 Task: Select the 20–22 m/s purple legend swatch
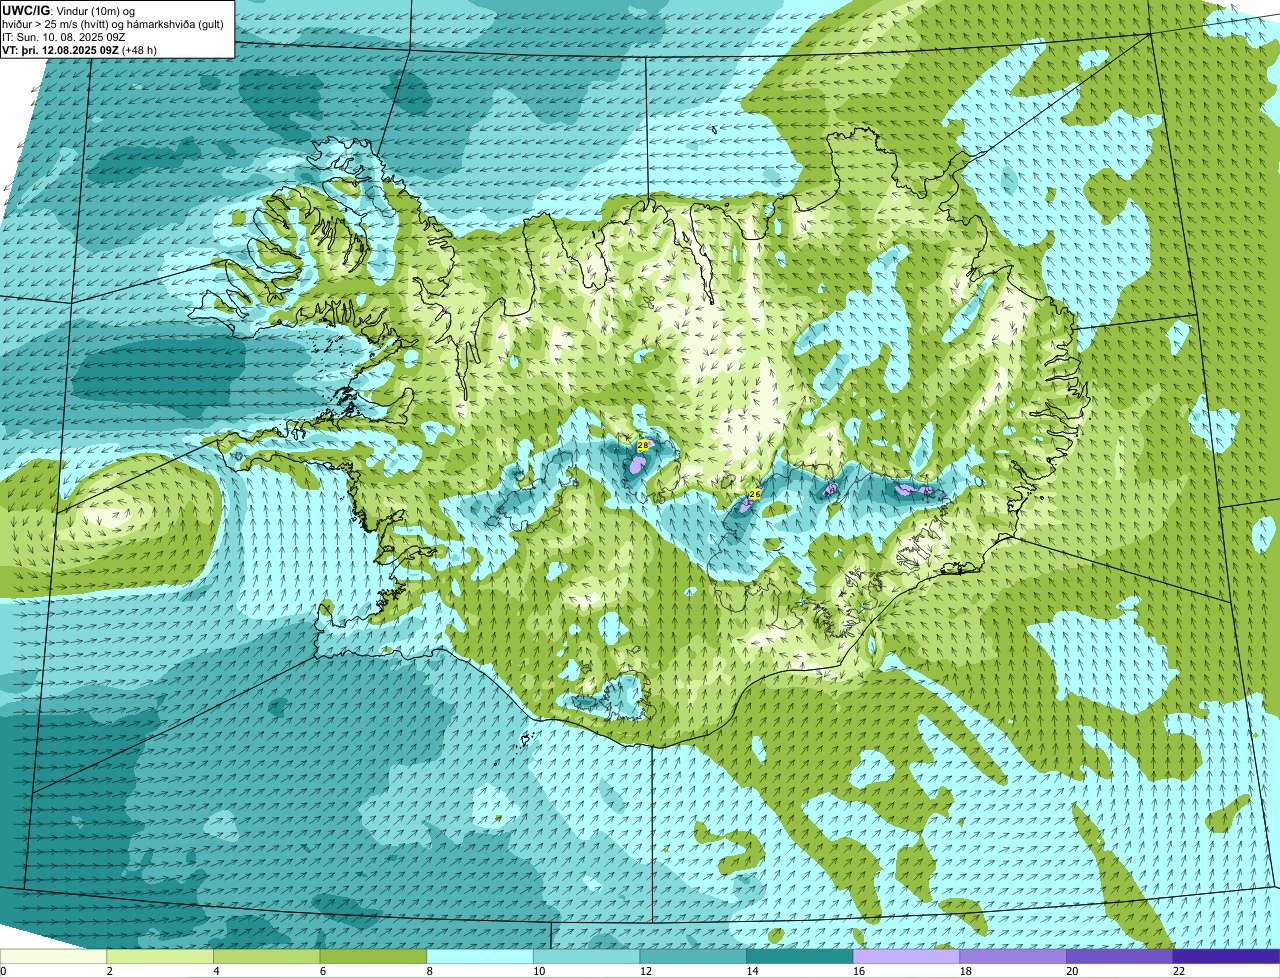point(1119,957)
